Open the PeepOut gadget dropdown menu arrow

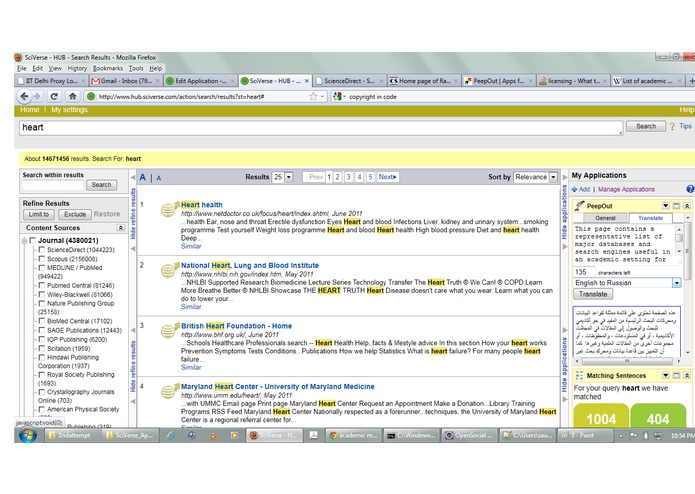pos(665,206)
